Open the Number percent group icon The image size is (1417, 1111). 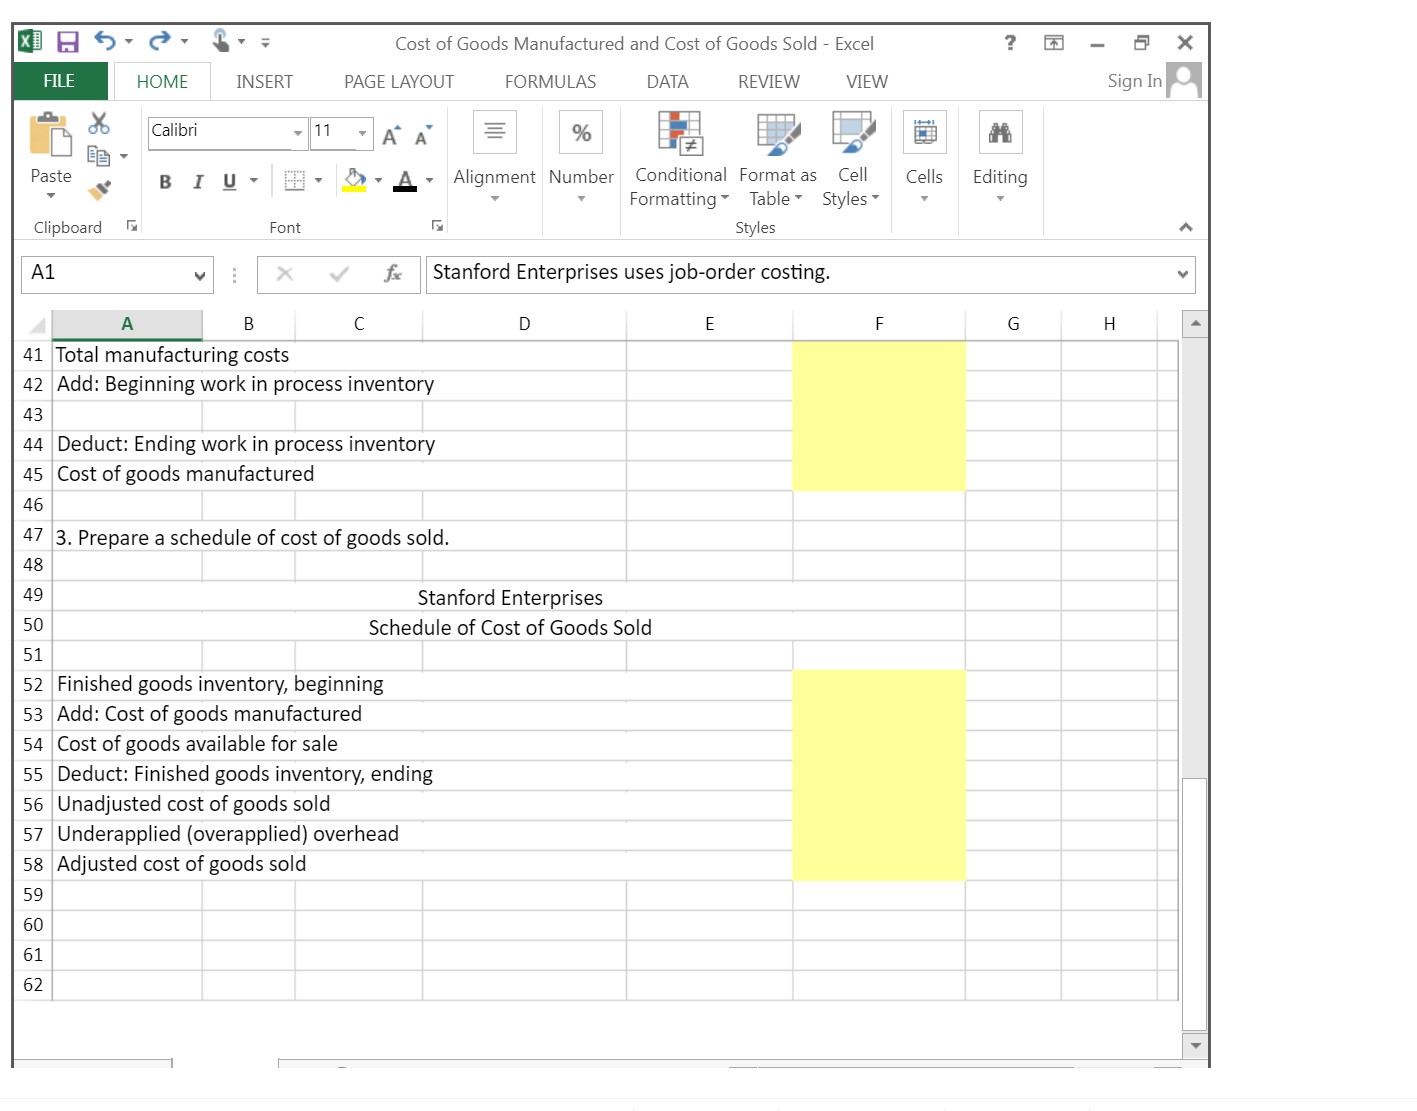point(581,131)
